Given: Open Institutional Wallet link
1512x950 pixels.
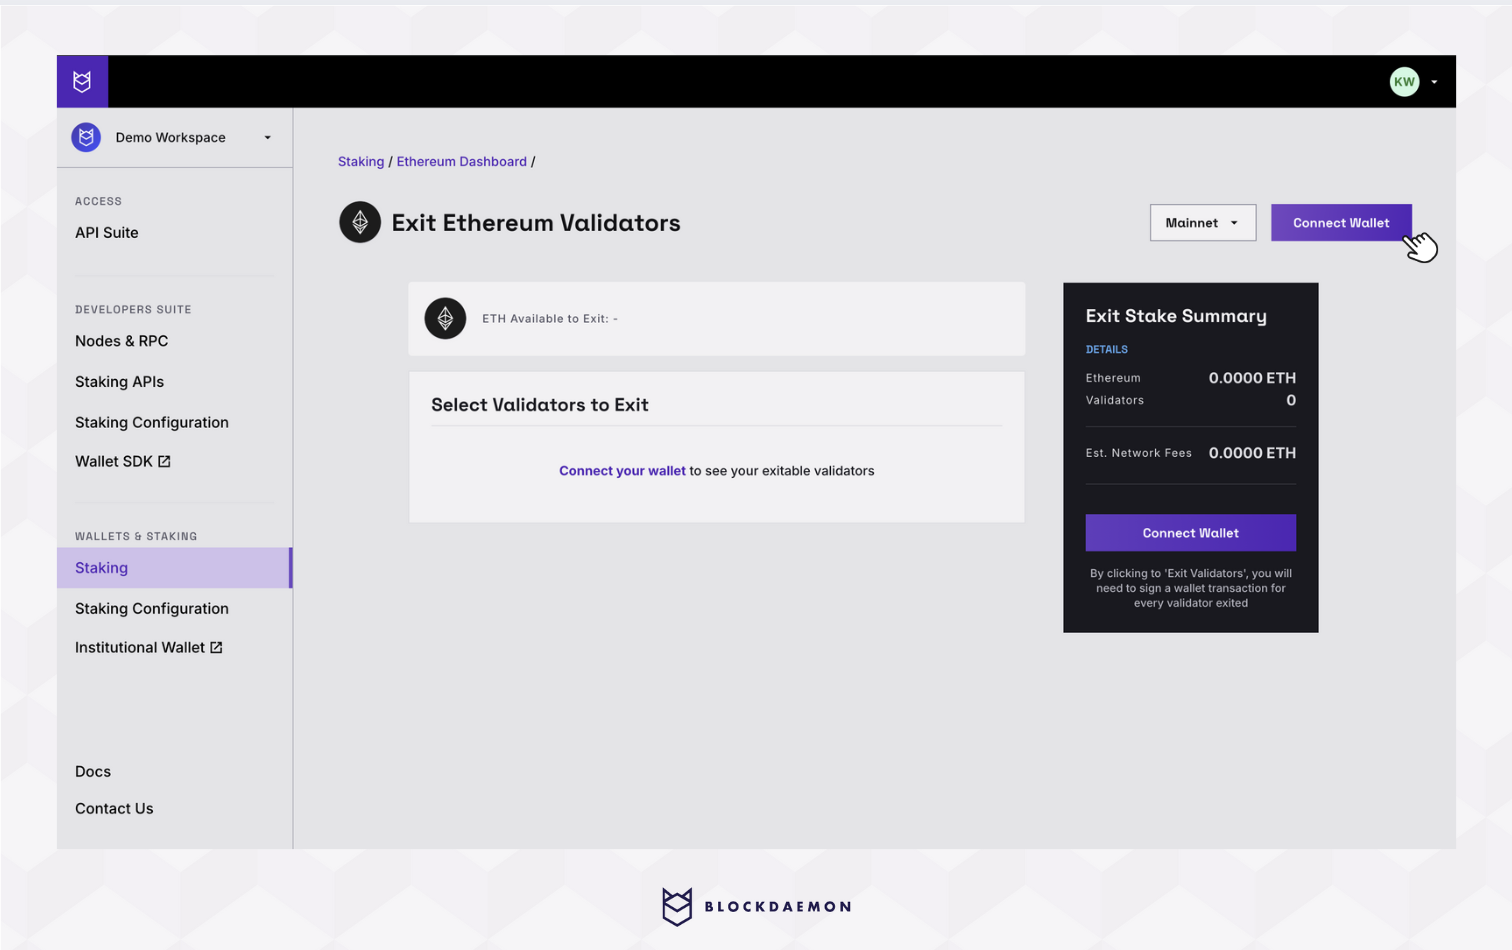Looking at the screenshot, I should point(149,647).
